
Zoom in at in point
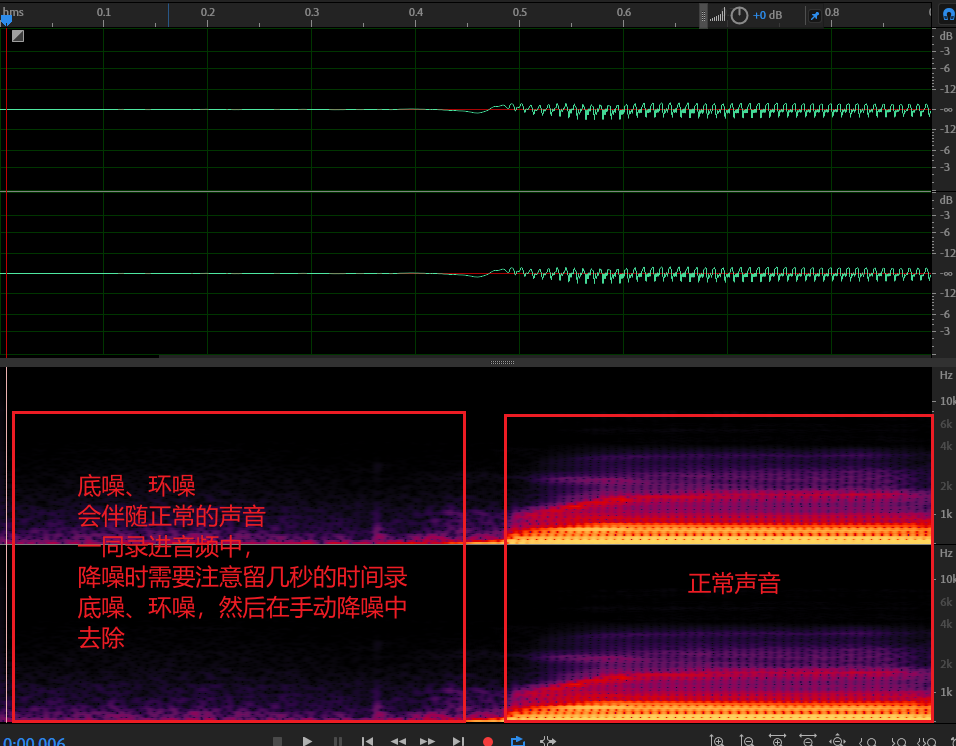click(868, 741)
